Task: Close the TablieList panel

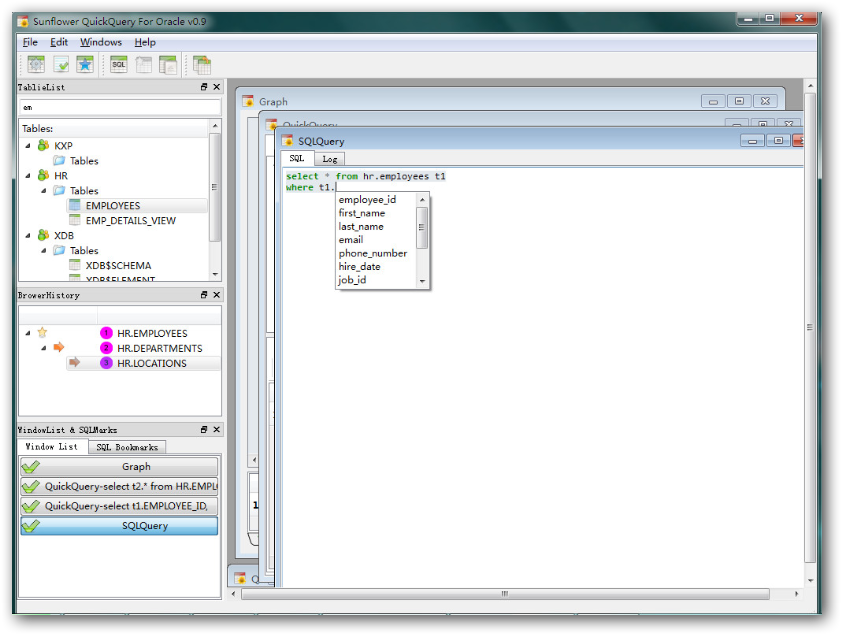Action: (216, 87)
